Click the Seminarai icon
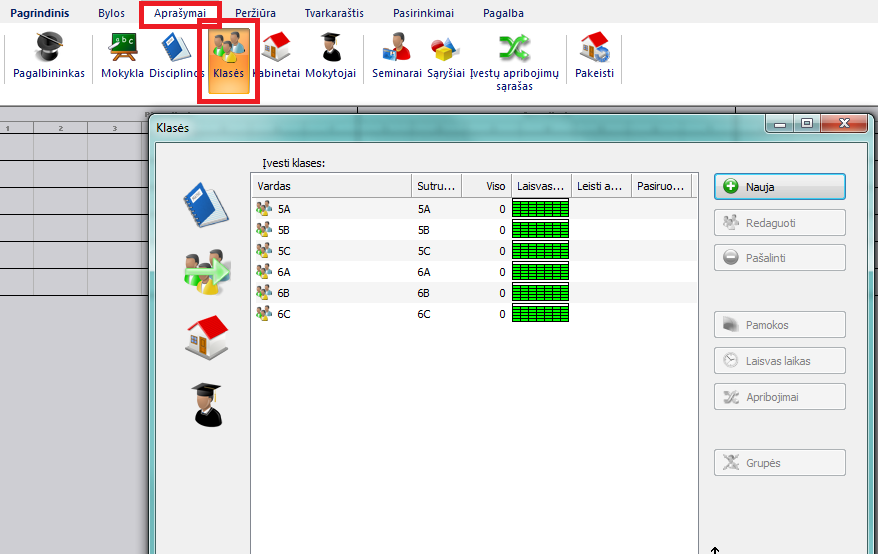Image resolution: width=878 pixels, height=554 pixels. coord(396,57)
